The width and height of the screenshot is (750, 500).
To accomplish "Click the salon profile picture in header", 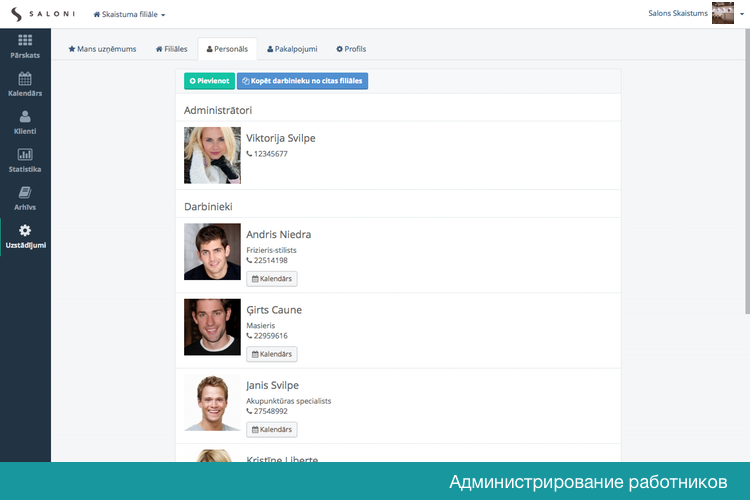I will 722,13.
